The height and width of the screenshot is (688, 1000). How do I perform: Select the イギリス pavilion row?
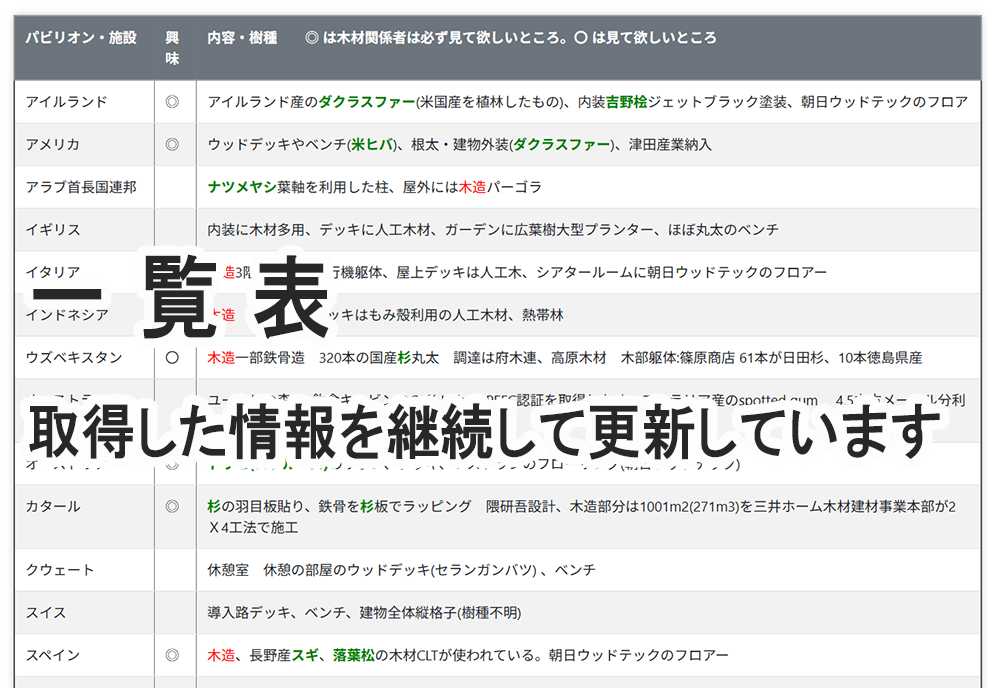pyautogui.click(x=53, y=229)
